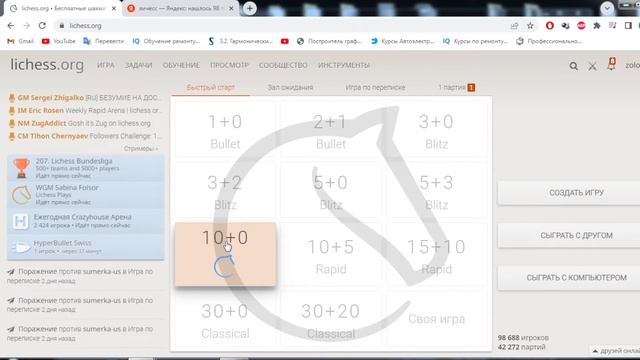This screenshot has height=360, width=640.
Task: Open new browser tab with plus
Action: click(250, 8)
